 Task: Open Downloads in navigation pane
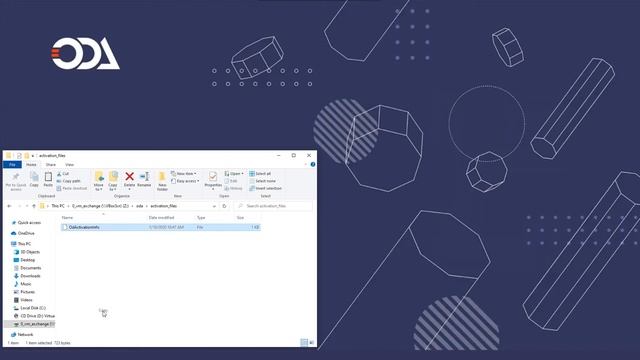30,276
